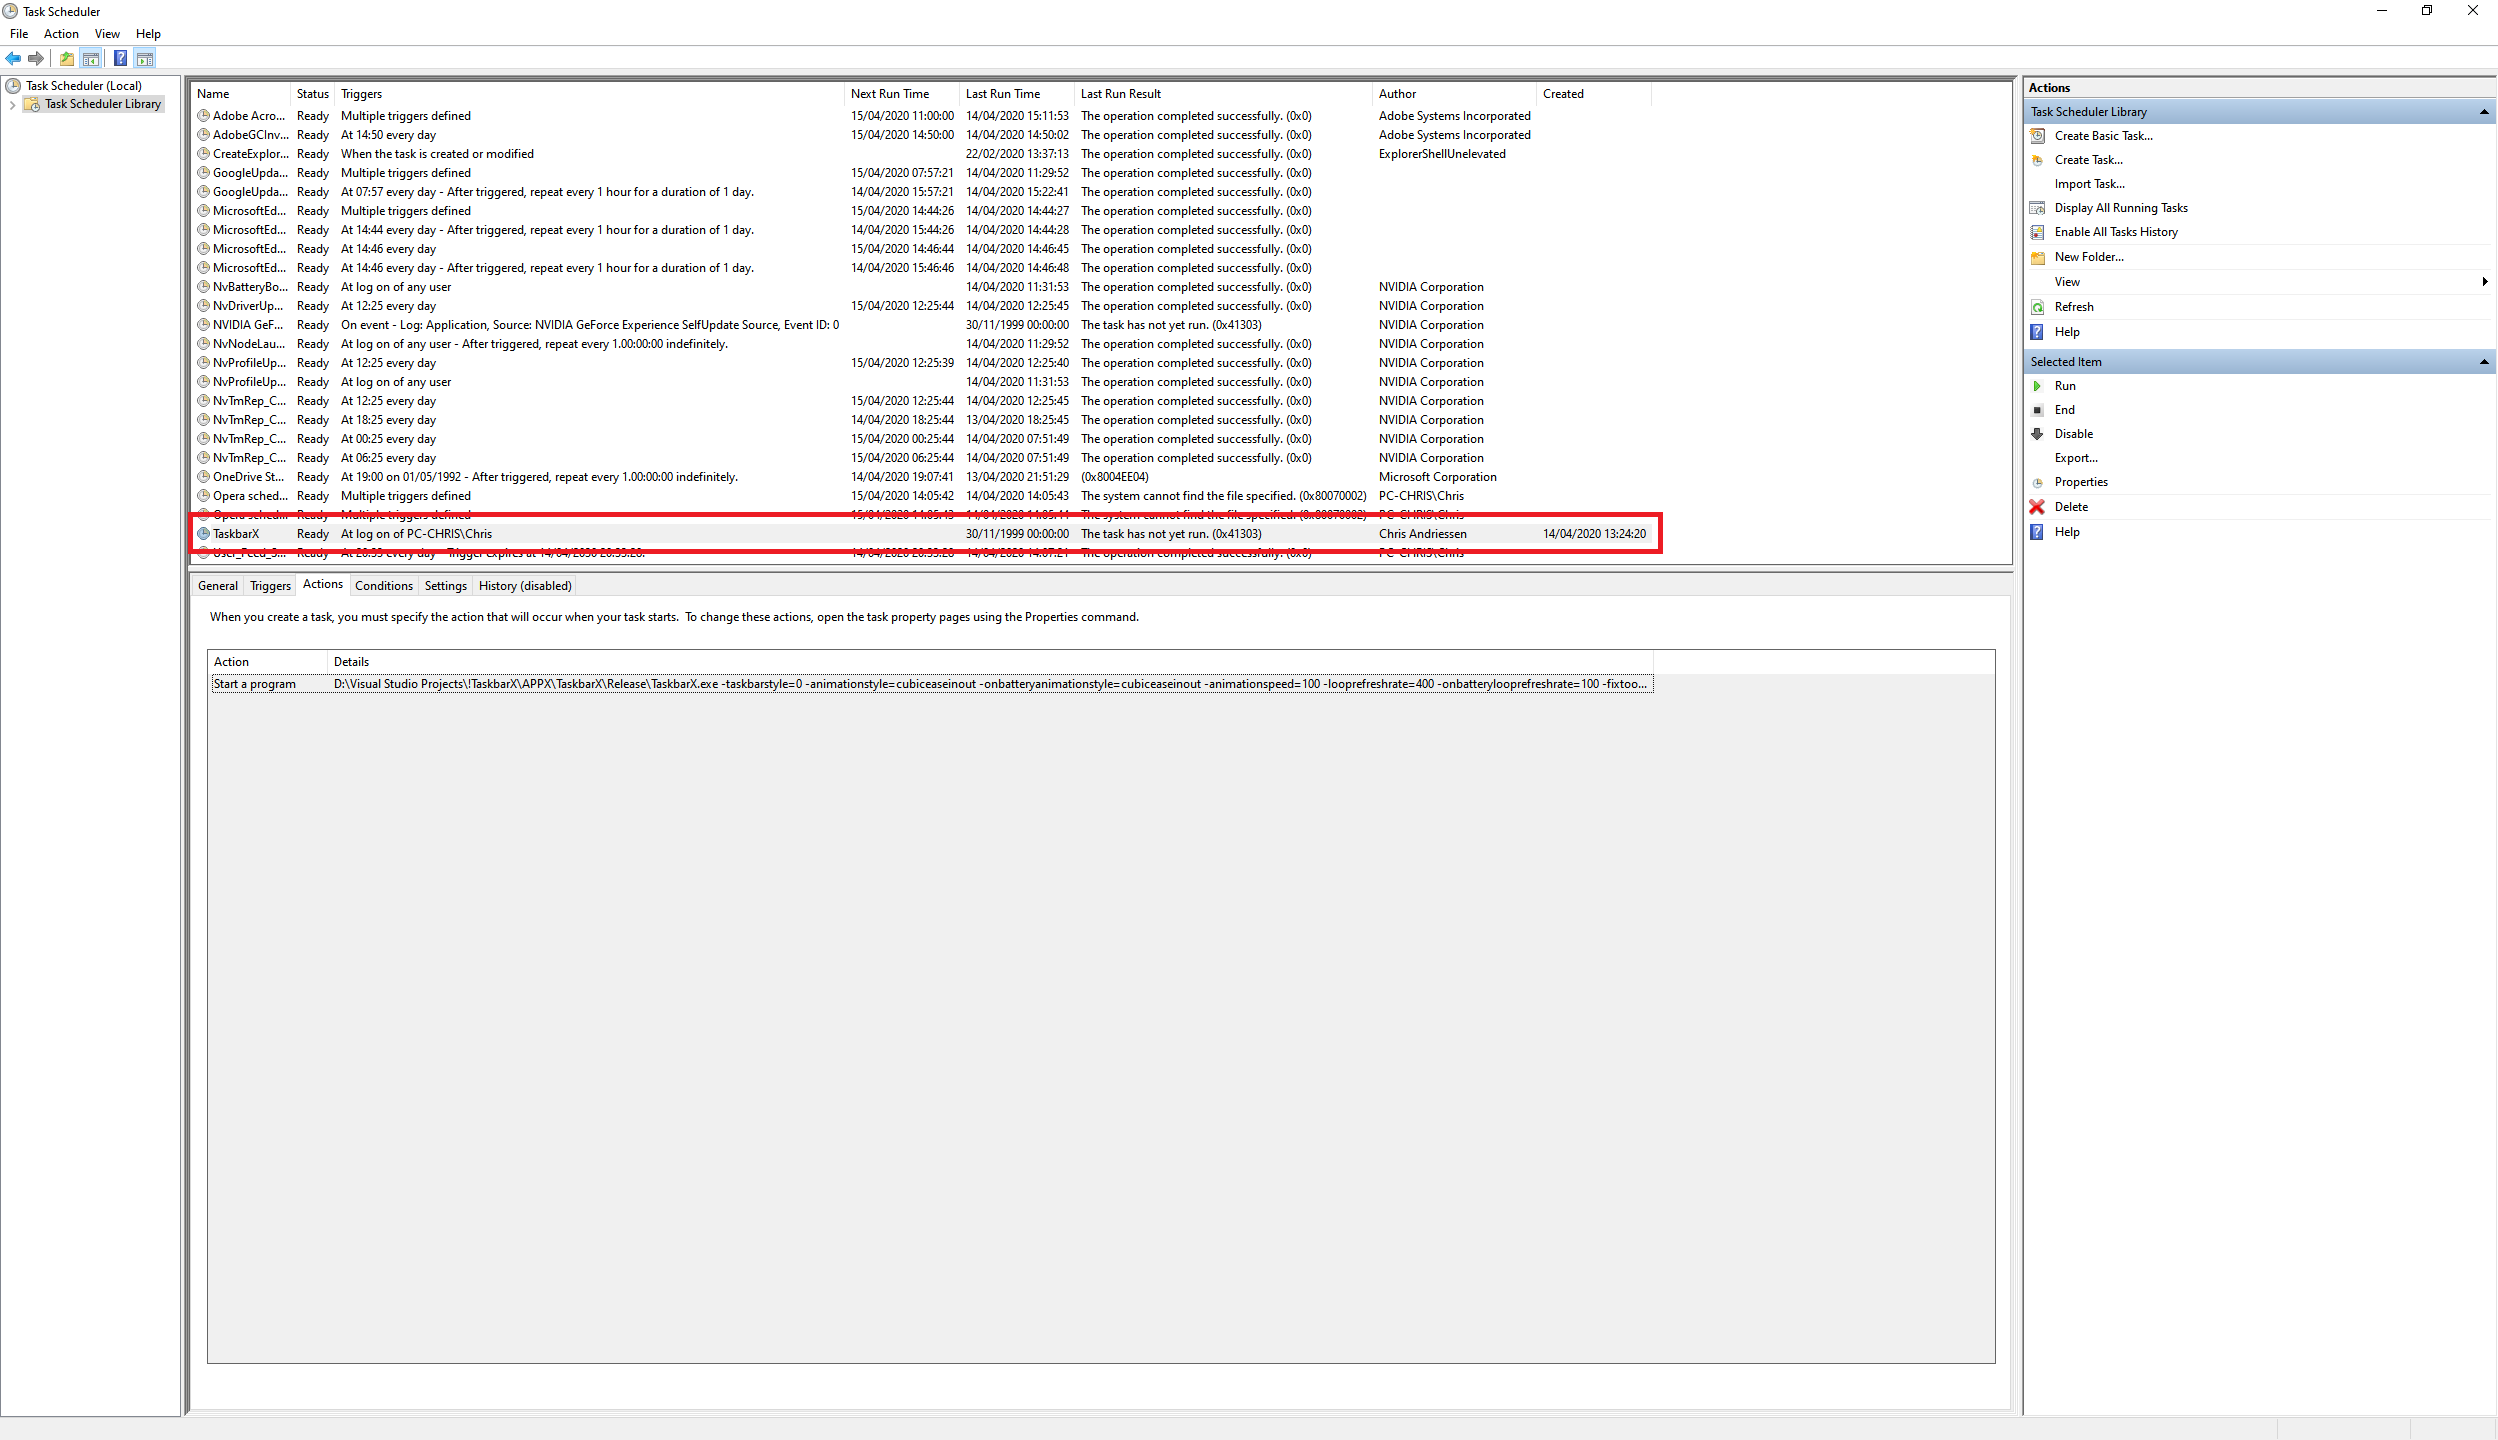
Task: Run the selected task using the green Run icon
Action: (2039, 385)
